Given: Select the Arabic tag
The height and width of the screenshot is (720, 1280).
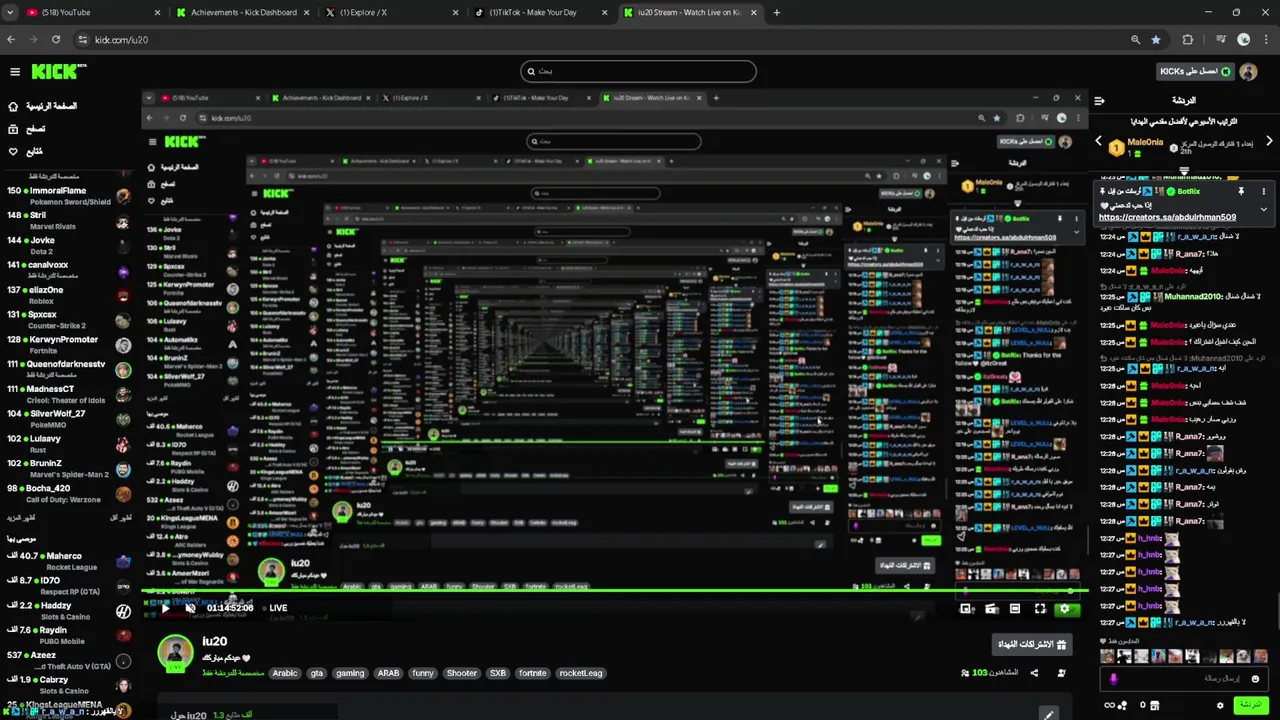Looking at the screenshot, I should pyautogui.click(x=285, y=673).
